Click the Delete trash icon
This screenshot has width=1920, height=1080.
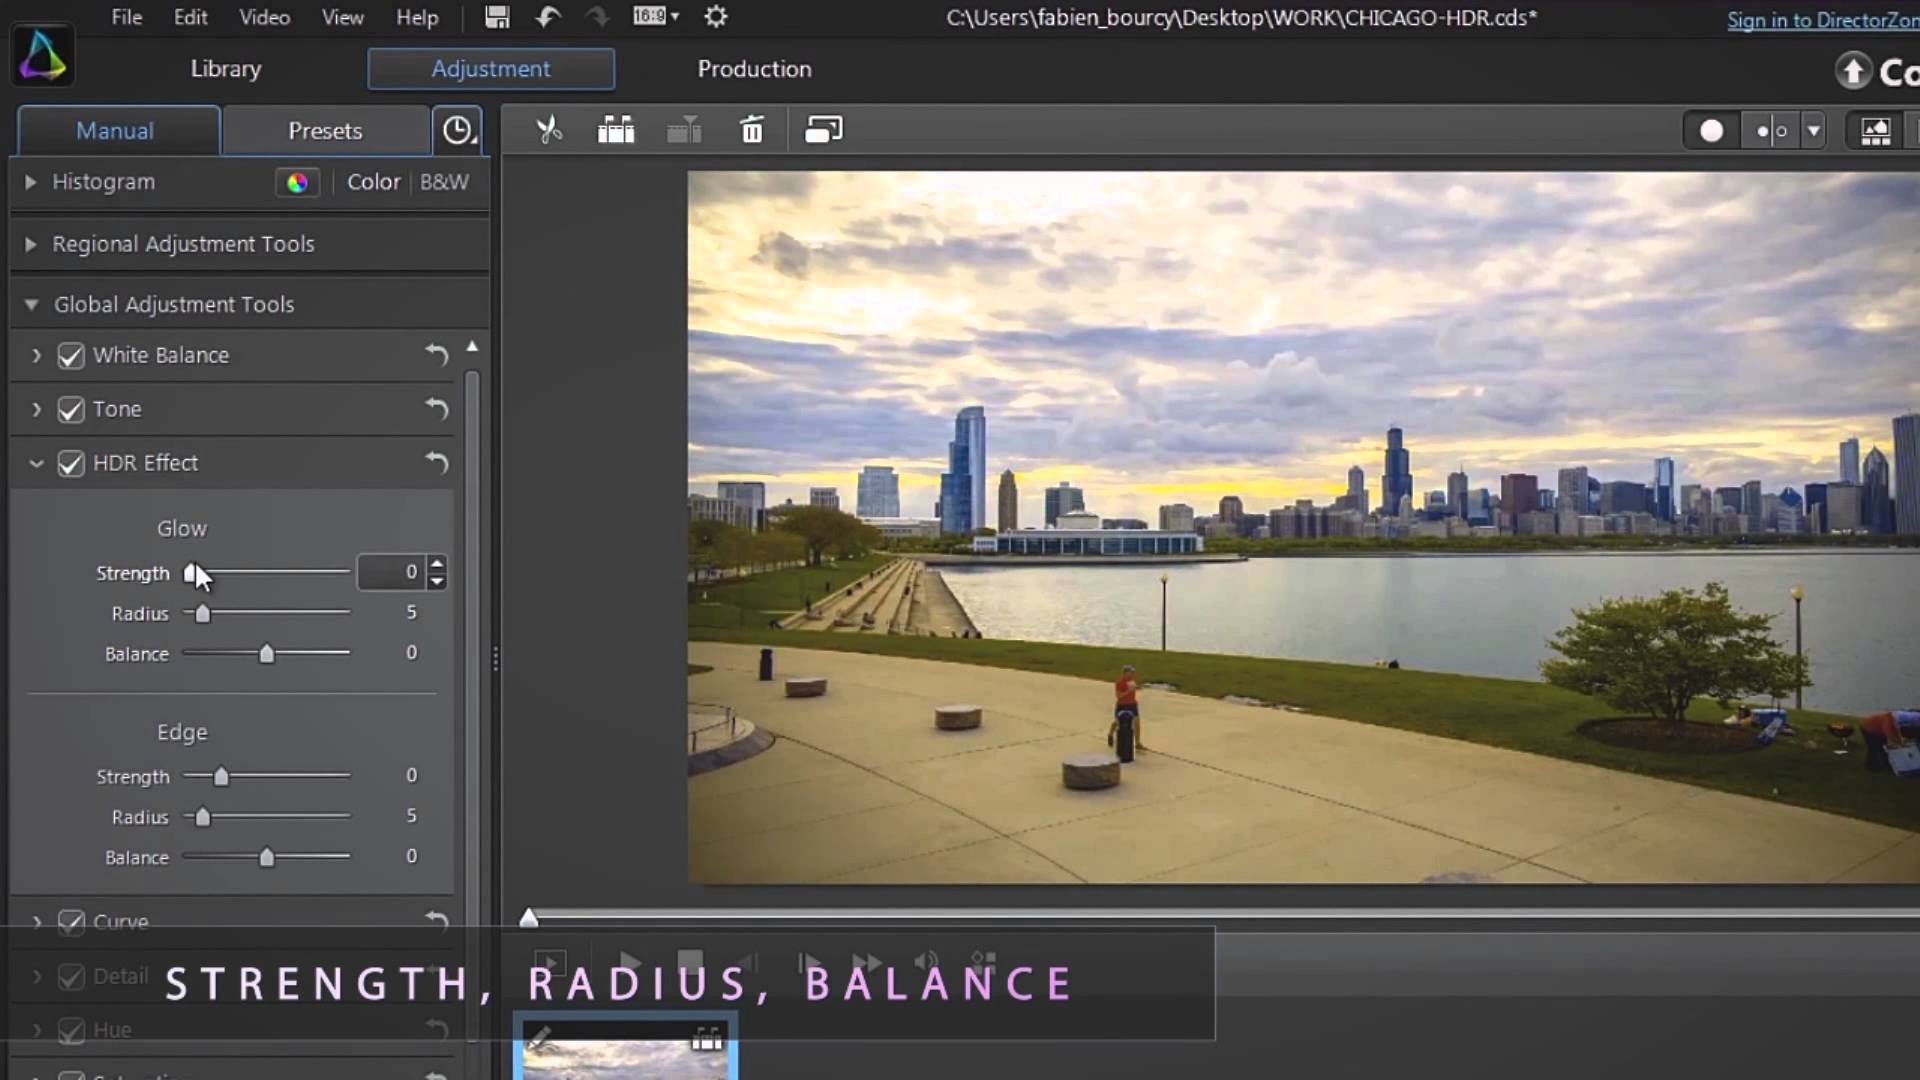[752, 130]
